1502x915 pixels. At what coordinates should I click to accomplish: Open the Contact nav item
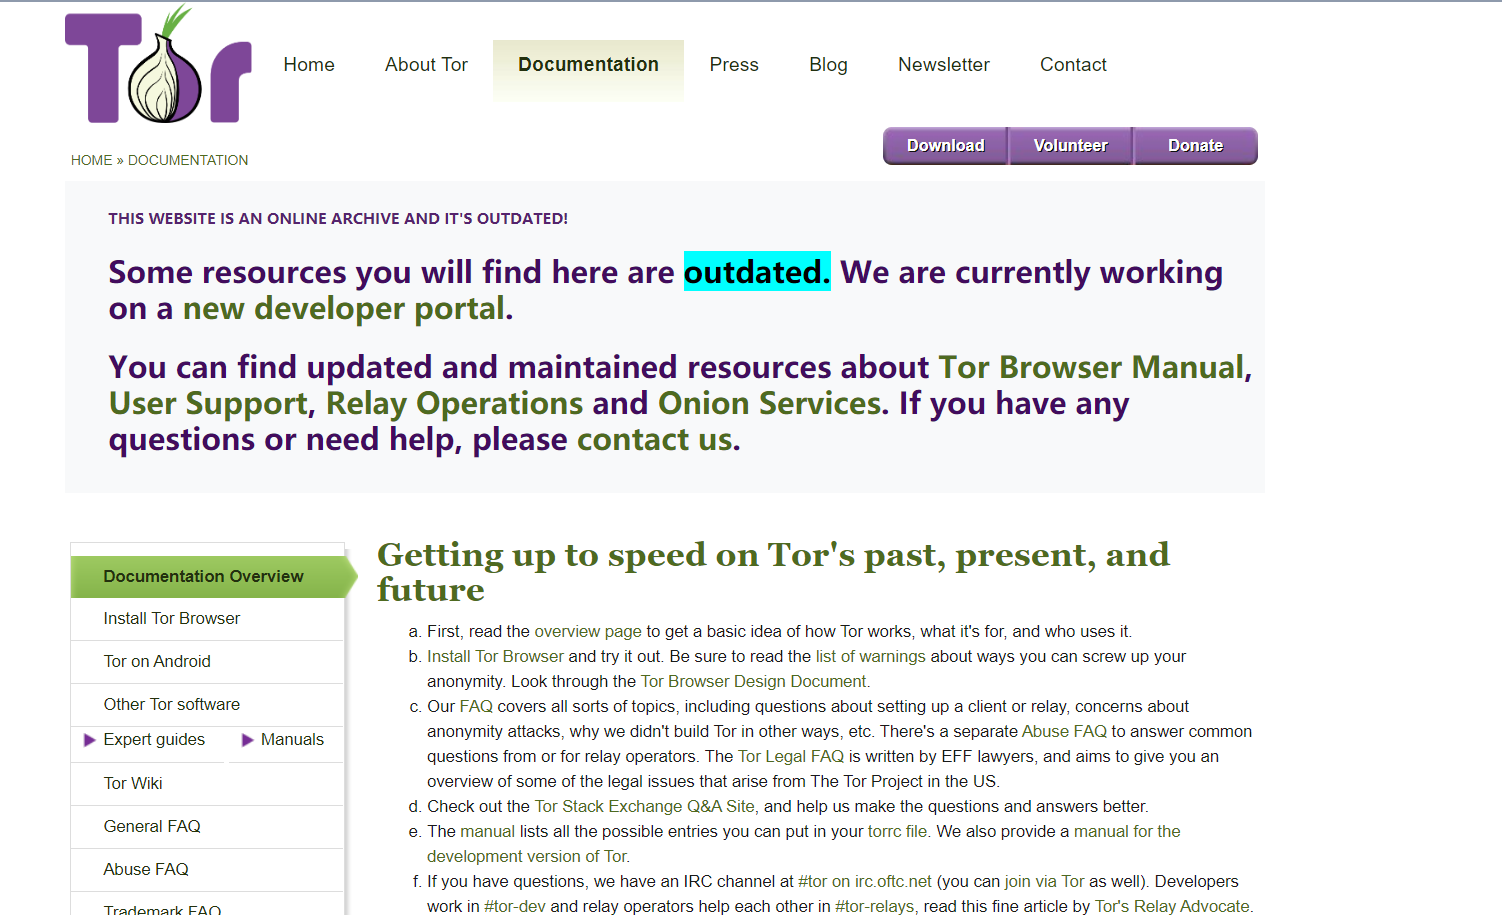click(1073, 65)
